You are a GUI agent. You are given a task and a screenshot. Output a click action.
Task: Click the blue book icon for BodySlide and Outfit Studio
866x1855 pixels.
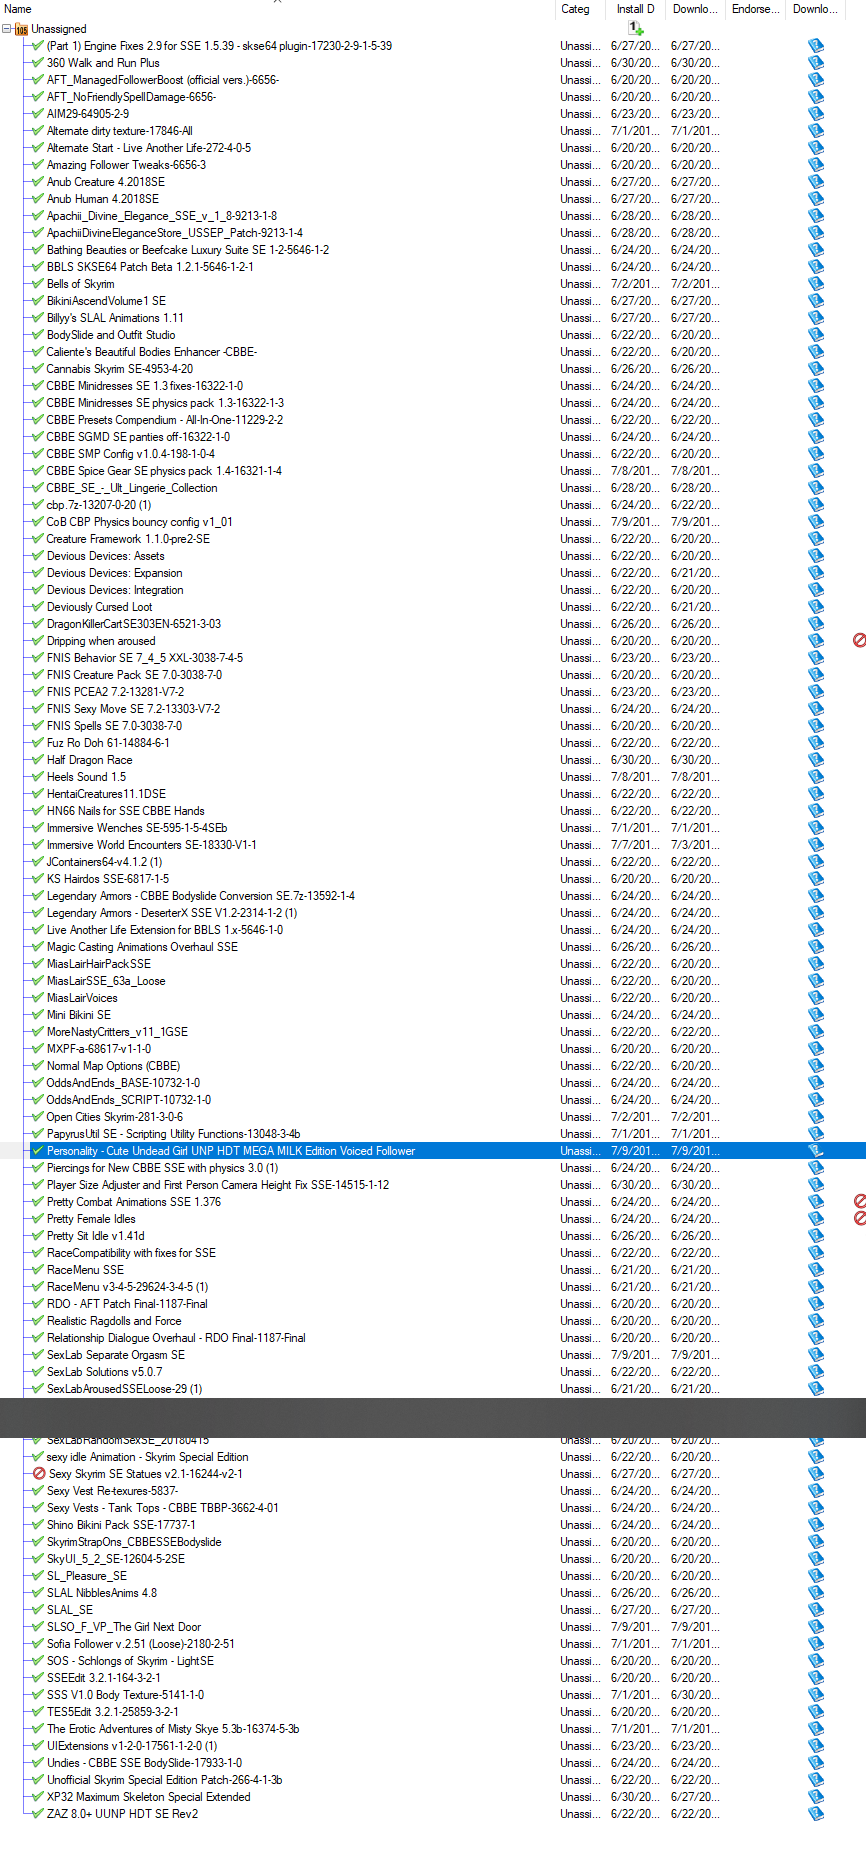816,335
